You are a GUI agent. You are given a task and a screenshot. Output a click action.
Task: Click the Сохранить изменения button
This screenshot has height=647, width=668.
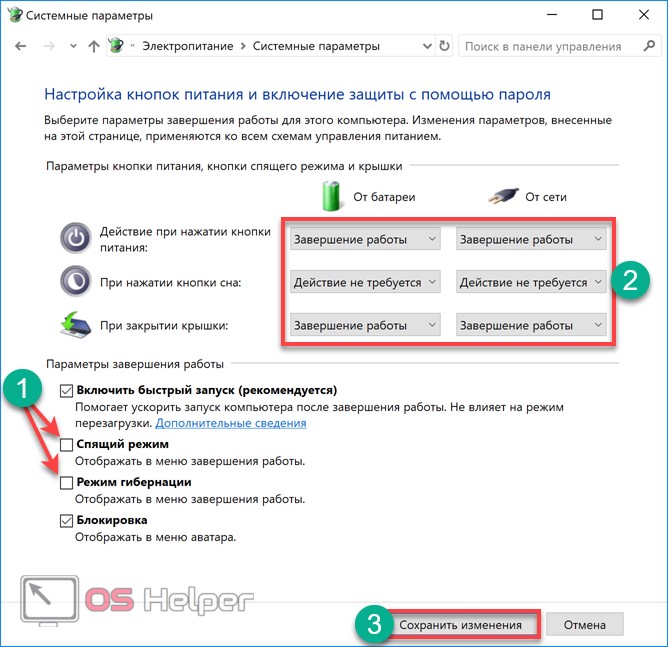click(x=461, y=625)
